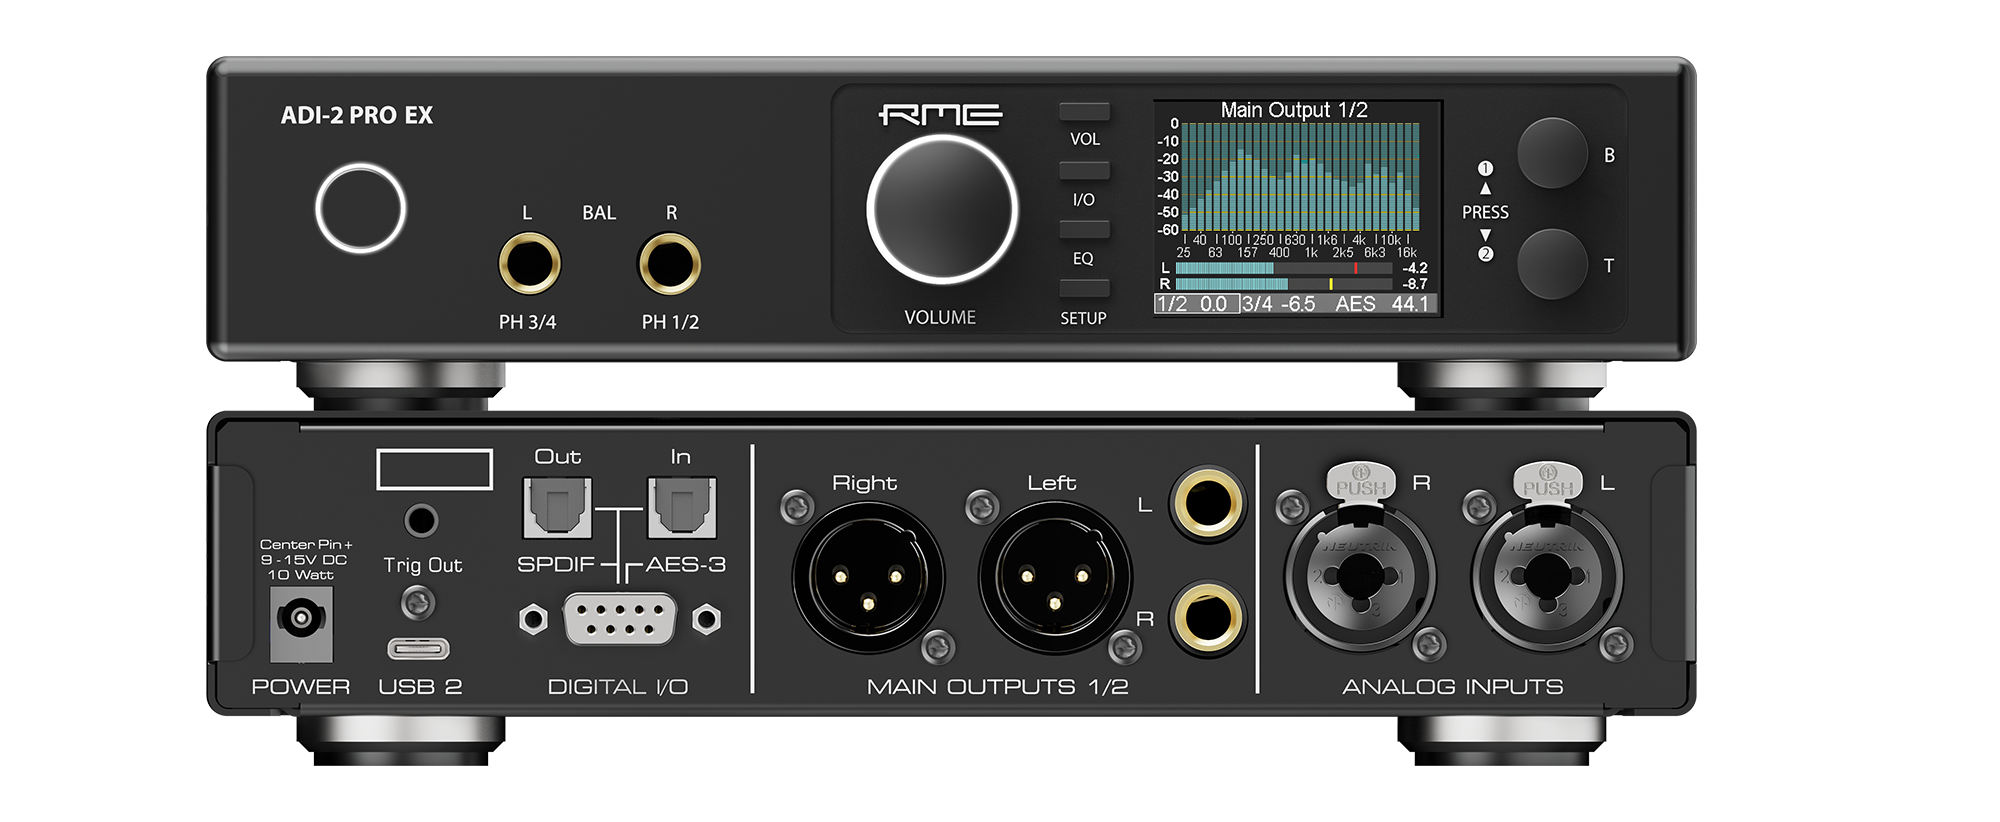Click the ADI-2 PRO EX model label
The width and height of the screenshot is (2000, 822).
(x=357, y=115)
